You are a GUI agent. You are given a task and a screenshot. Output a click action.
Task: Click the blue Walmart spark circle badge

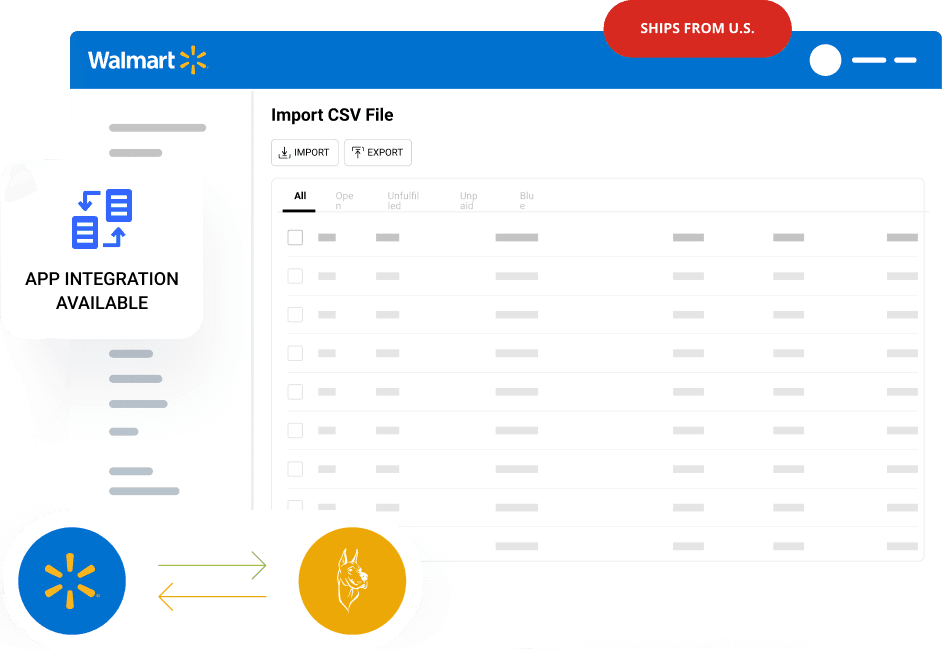72,581
